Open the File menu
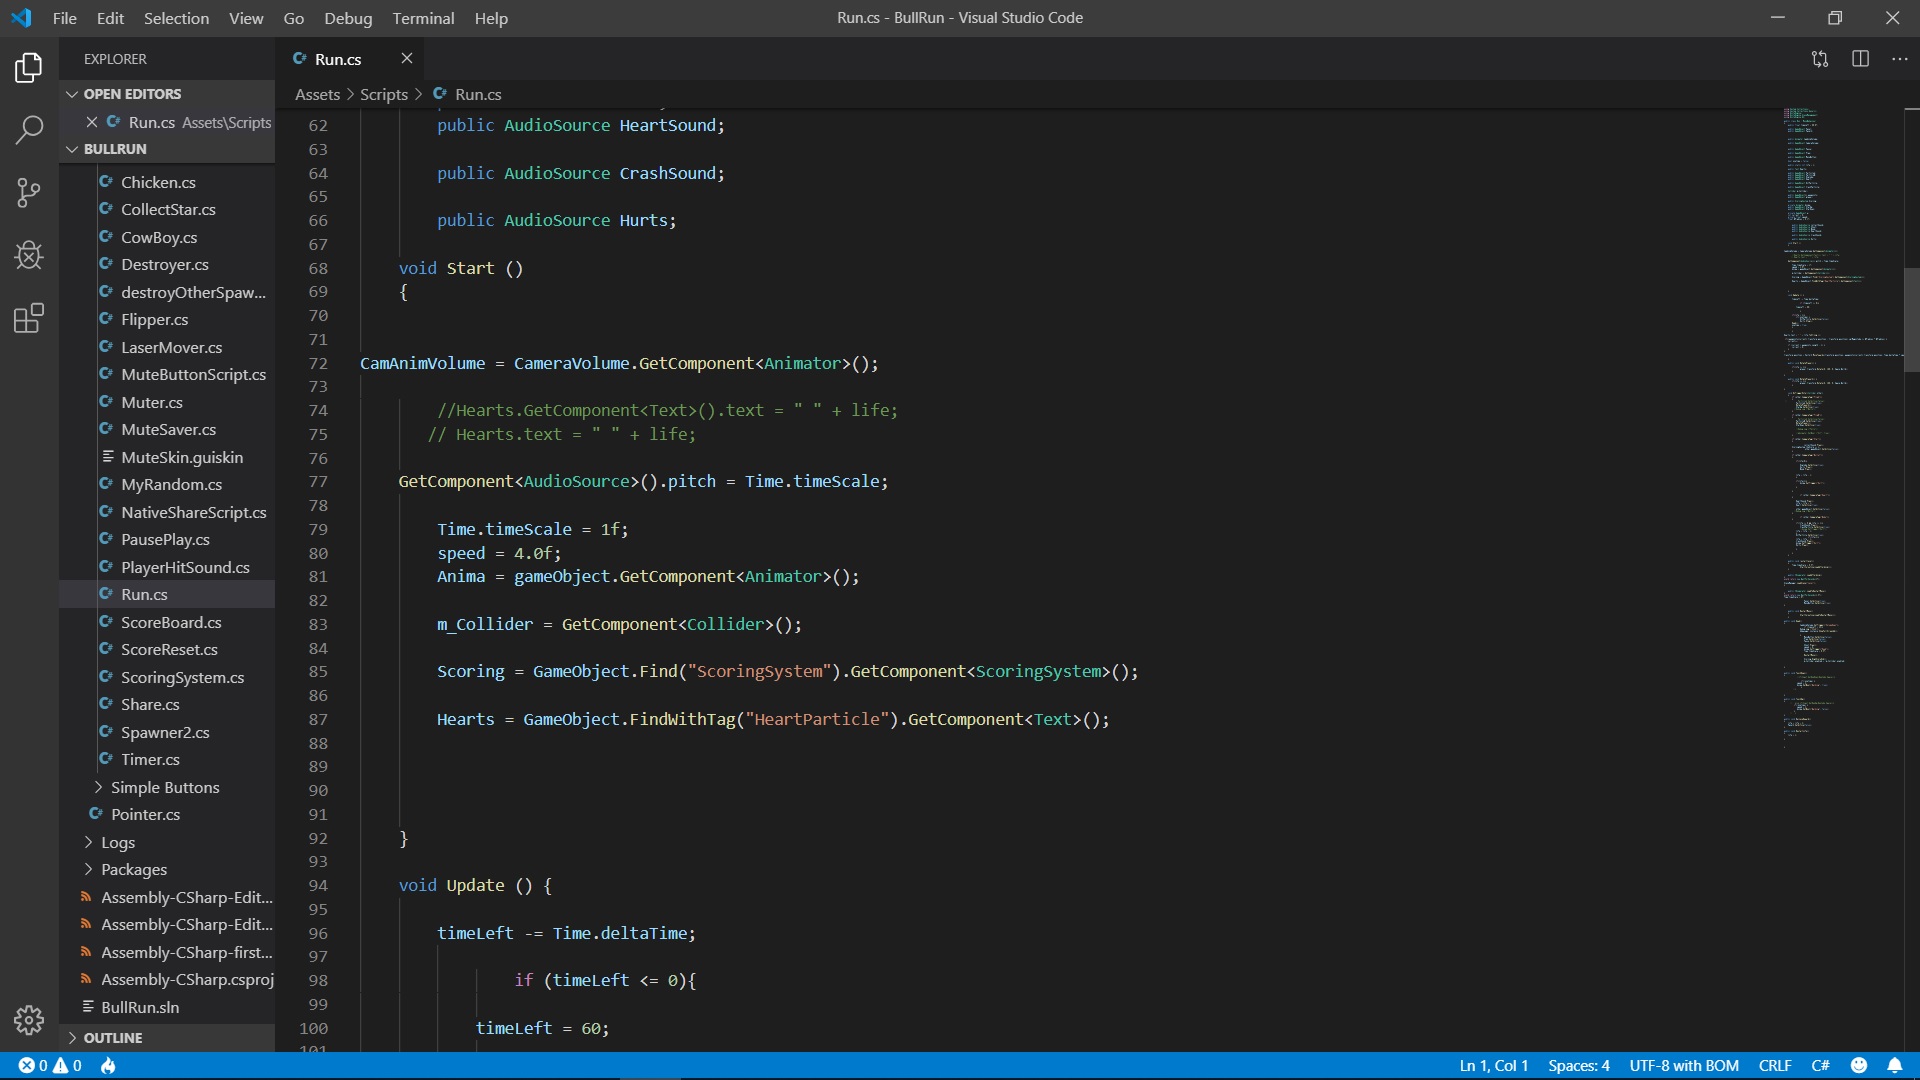This screenshot has height=1080, width=1920. tap(64, 18)
